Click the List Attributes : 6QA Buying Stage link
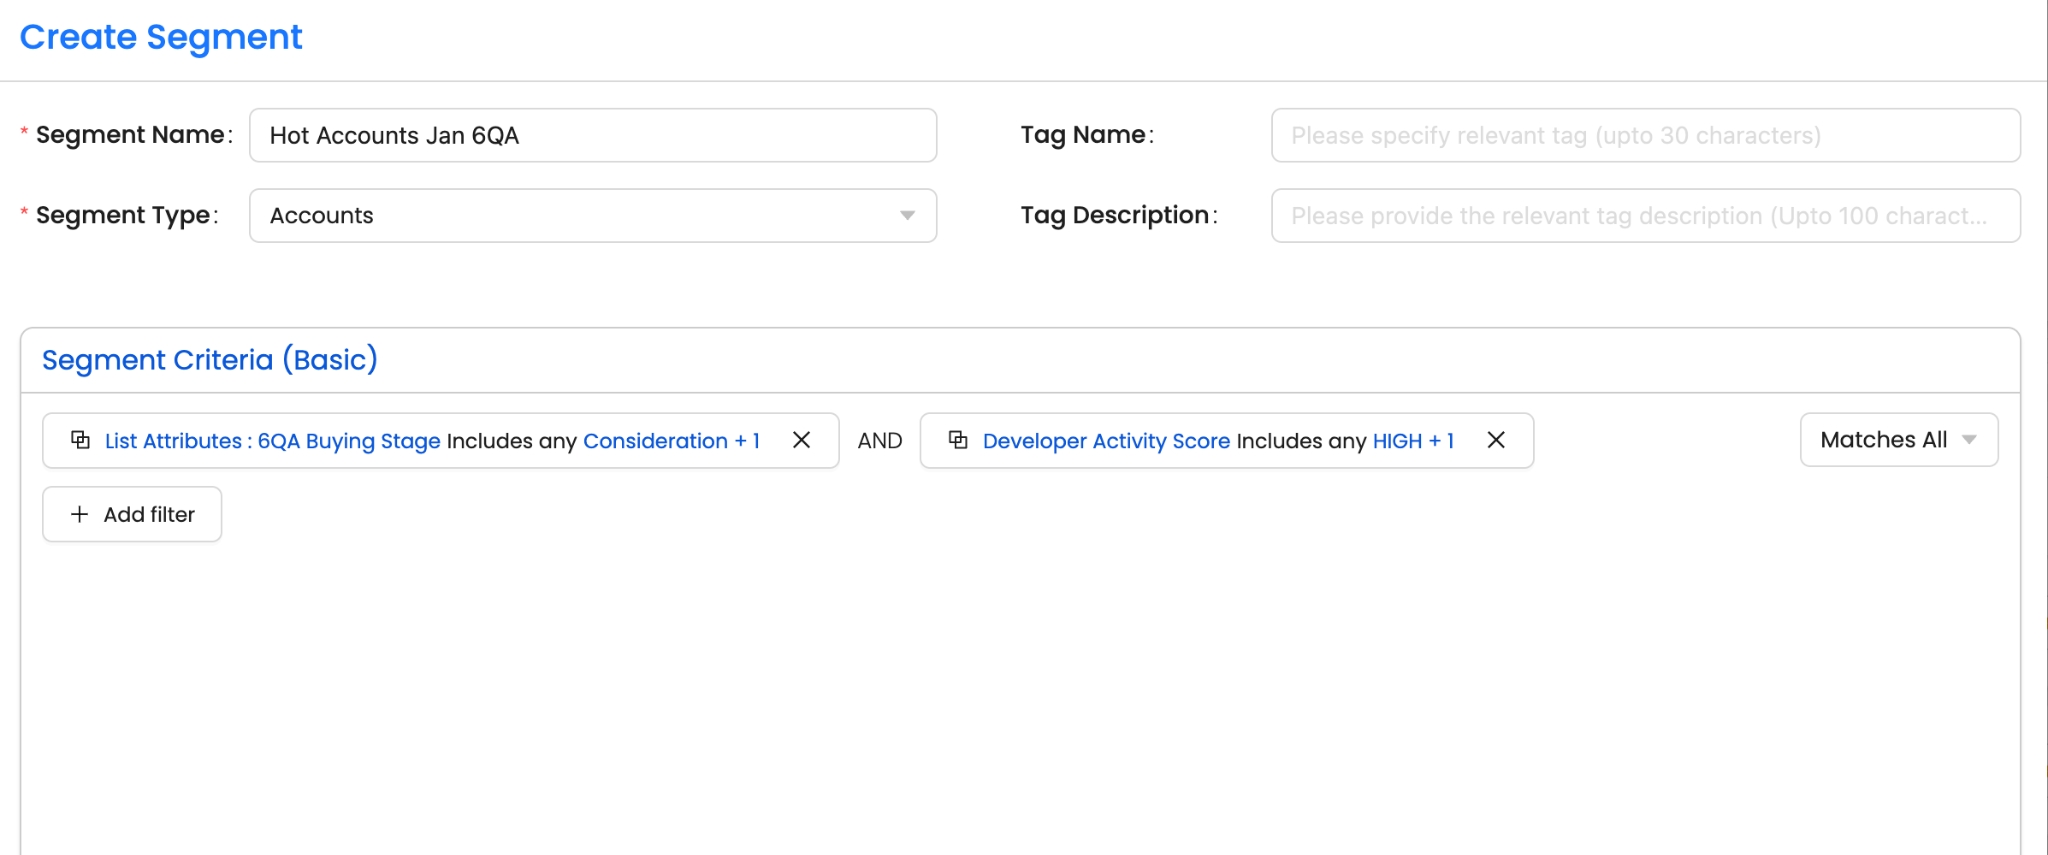 coord(272,441)
